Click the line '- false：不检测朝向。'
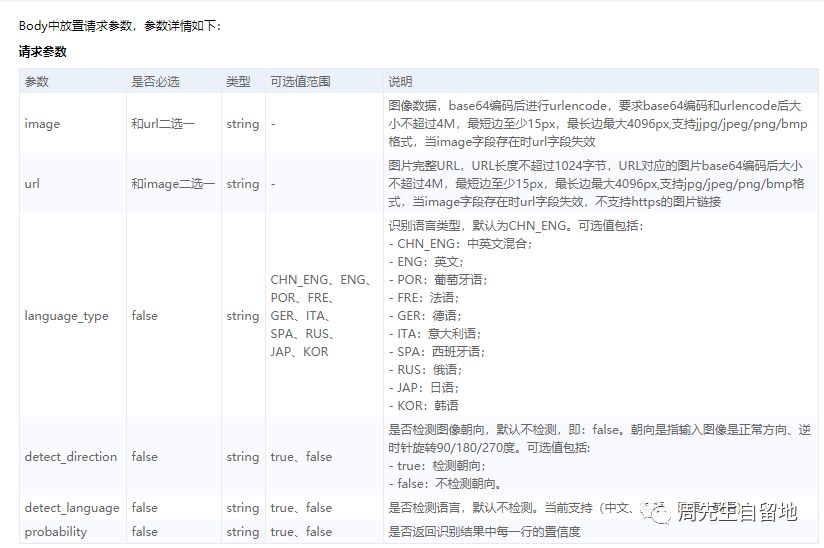824x548 pixels. (446, 483)
